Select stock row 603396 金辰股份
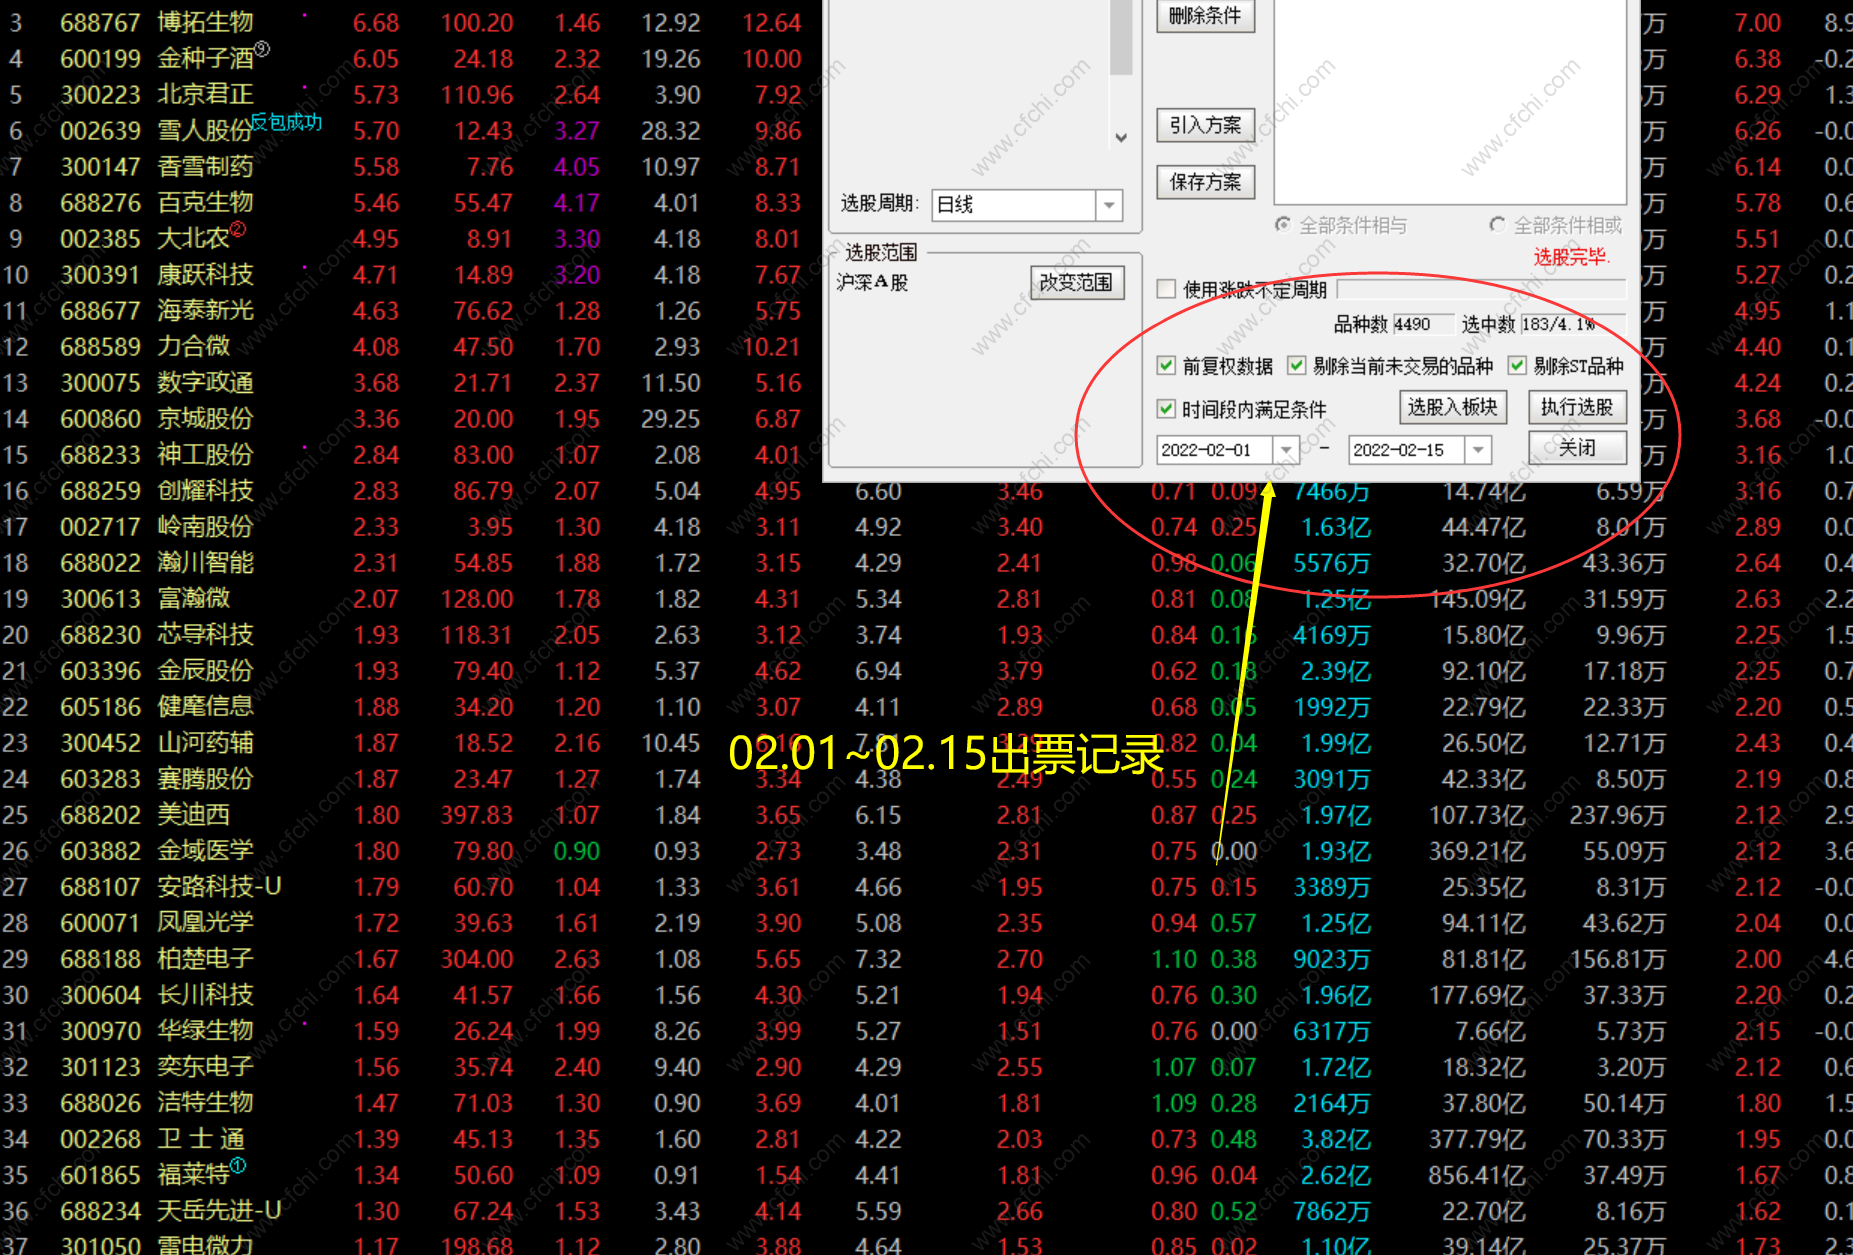This screenshot has width=1853, height=1255. [156, 670]
